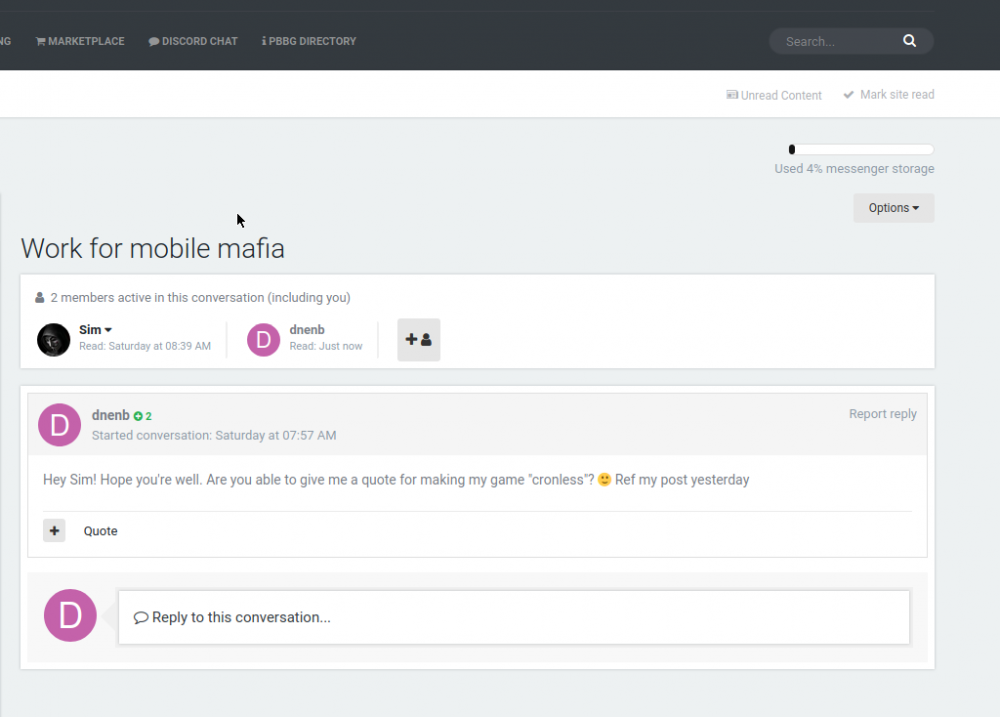Click the search magnifier icon

pyautogui.click(x=909, y=41)
